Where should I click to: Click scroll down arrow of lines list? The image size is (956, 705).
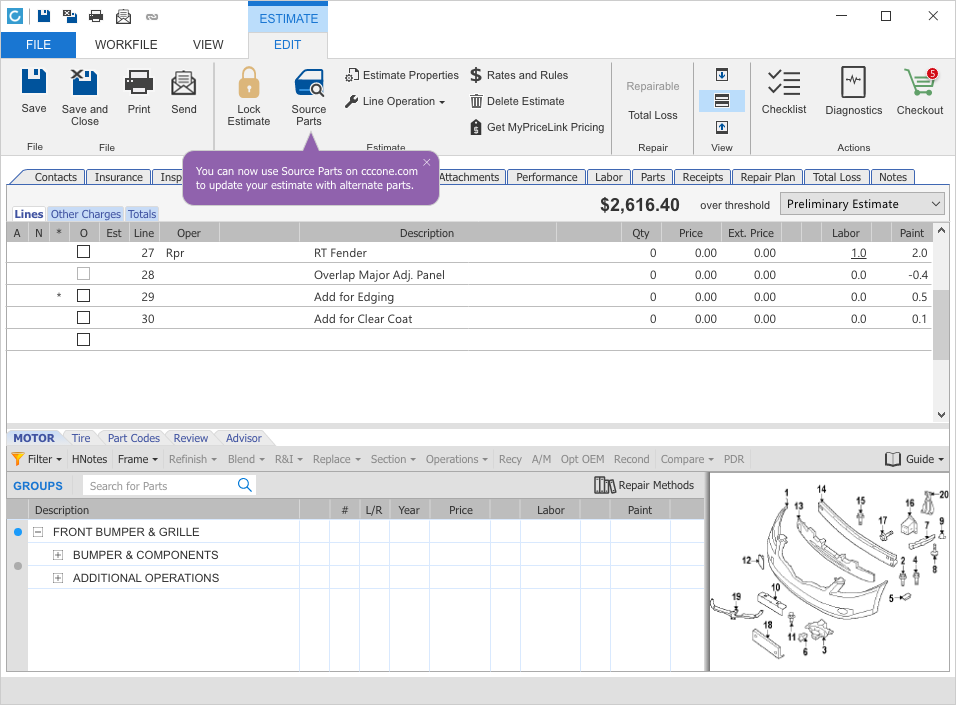click(x=941, y=414)
